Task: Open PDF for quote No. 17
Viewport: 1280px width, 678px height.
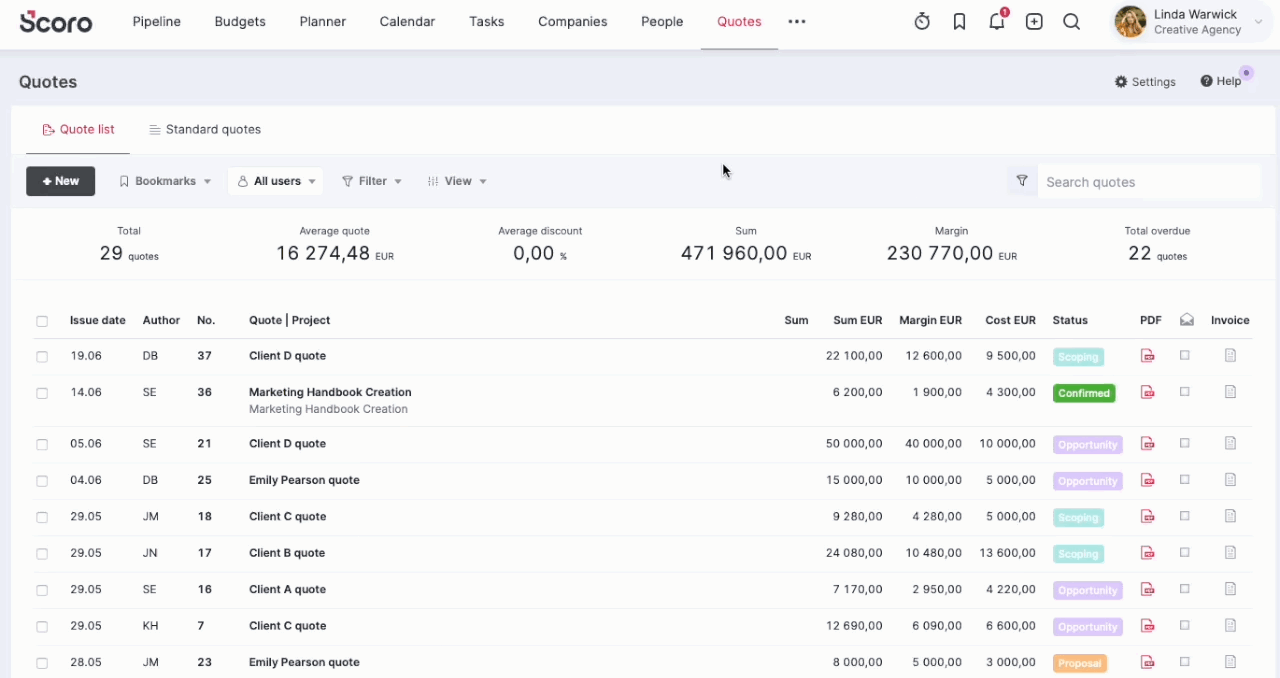Action: coord(1148,553)
